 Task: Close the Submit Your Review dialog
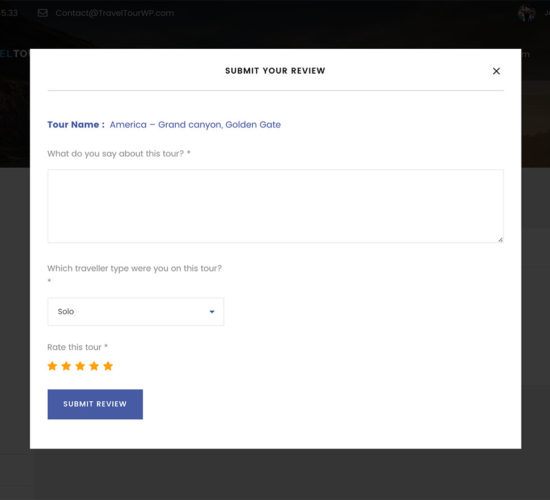[496, 71]
